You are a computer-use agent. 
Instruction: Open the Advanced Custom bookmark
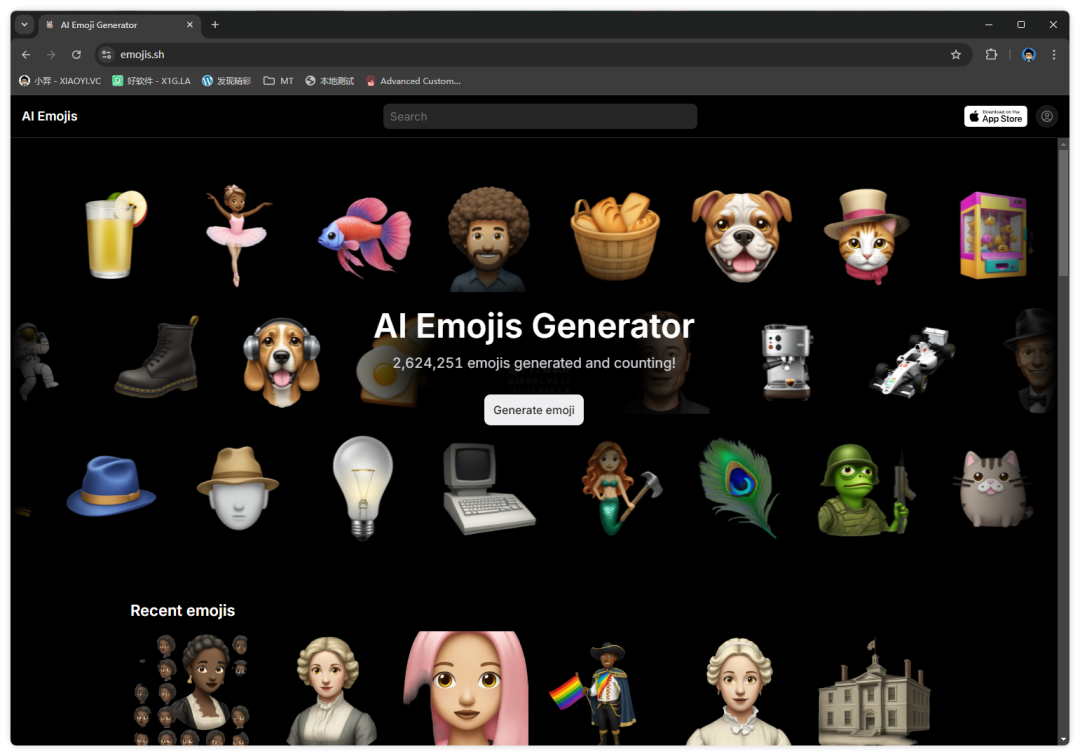413,81
